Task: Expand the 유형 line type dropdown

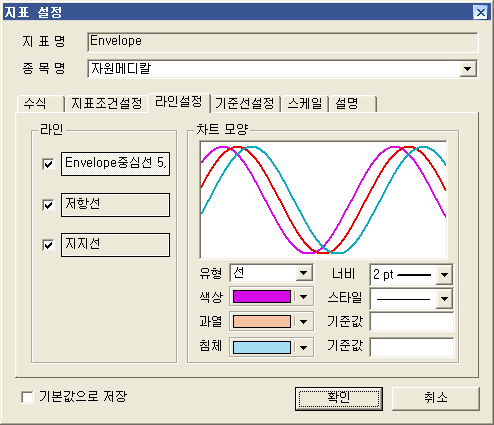Action: [303, 273]
